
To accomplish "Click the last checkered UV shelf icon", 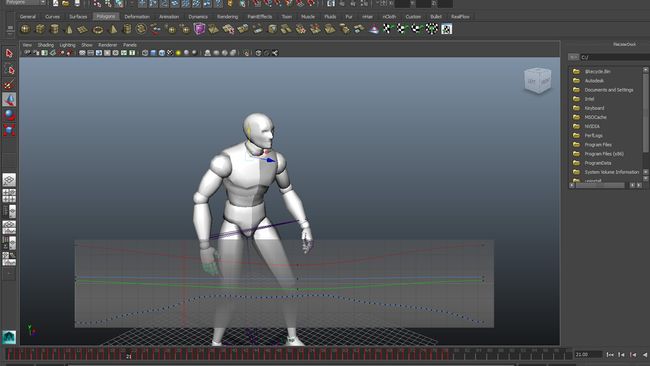I will [446, 29].
